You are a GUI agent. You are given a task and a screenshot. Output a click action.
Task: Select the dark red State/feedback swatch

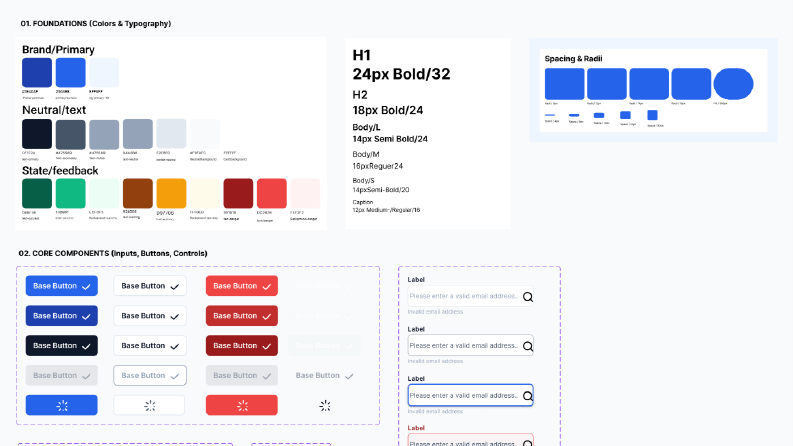pos(238,193)
